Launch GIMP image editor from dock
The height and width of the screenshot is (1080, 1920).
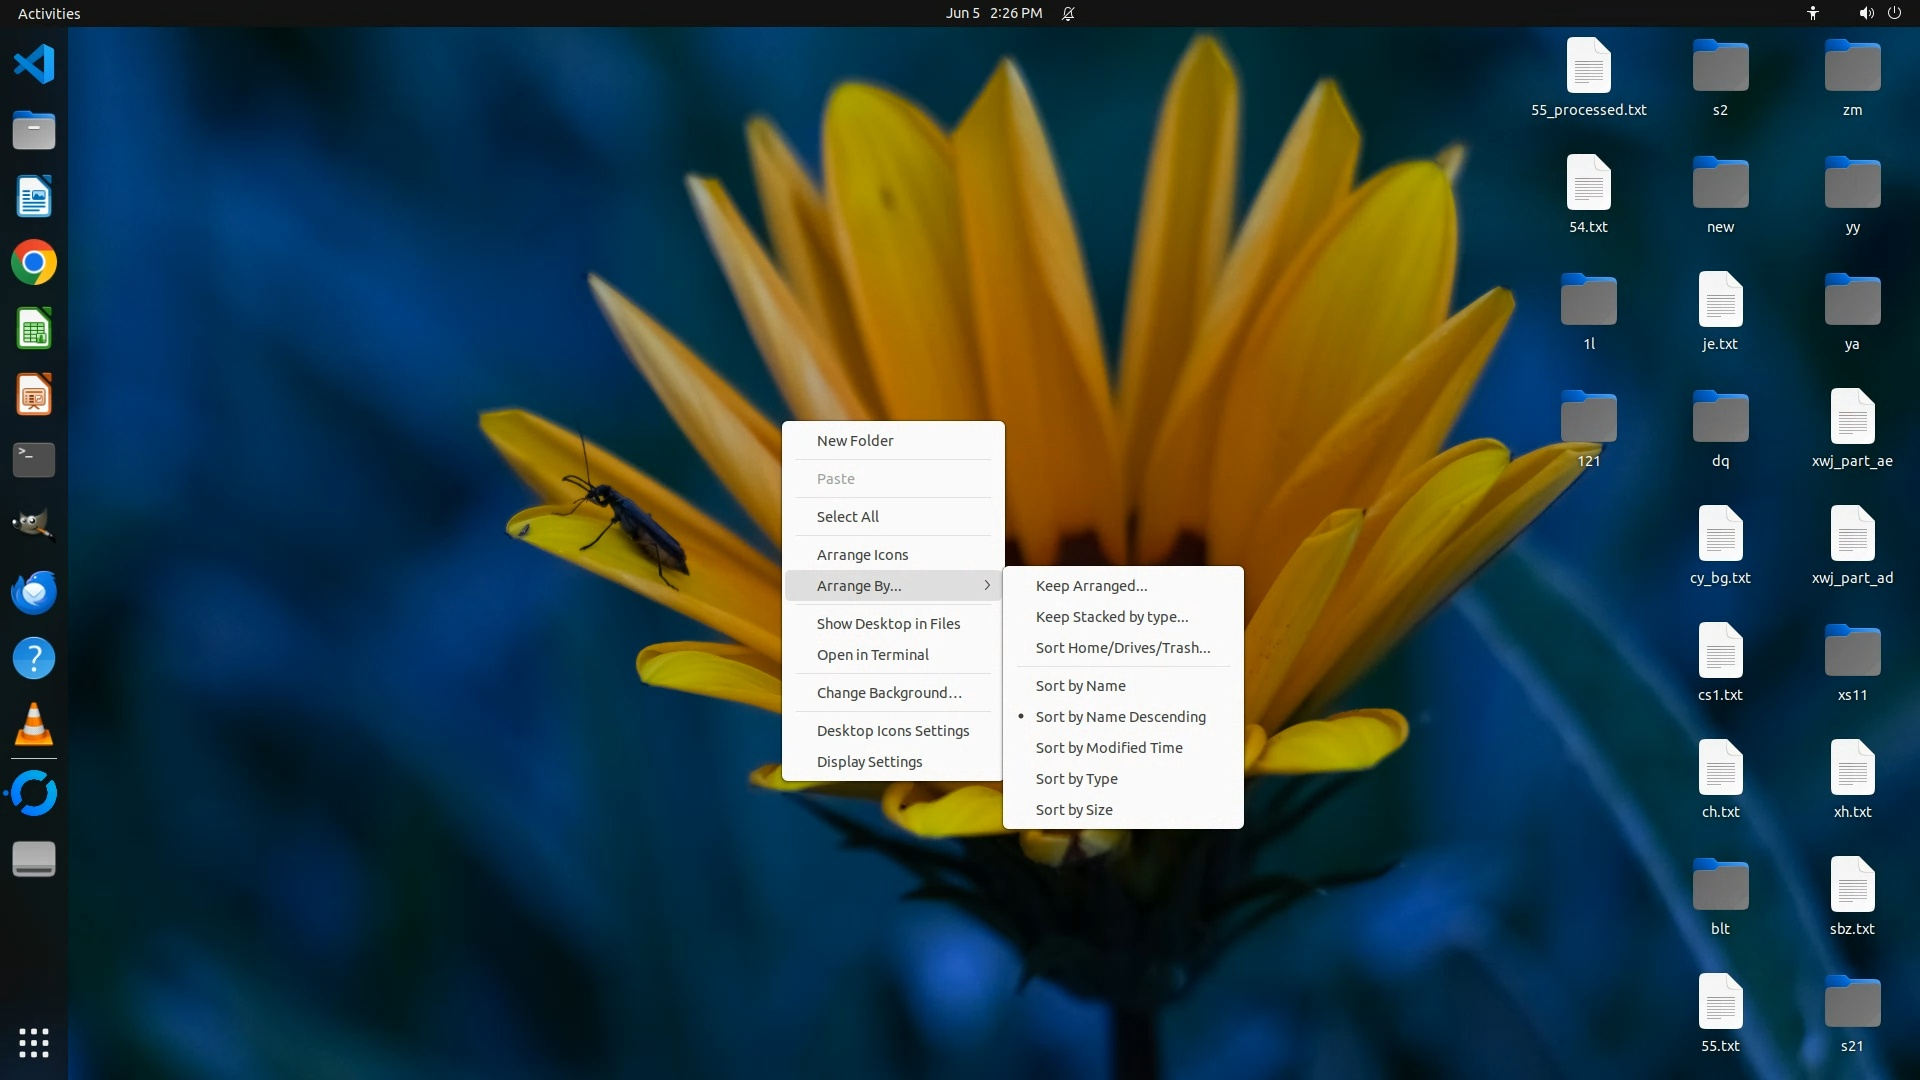(x=33, y=525)
